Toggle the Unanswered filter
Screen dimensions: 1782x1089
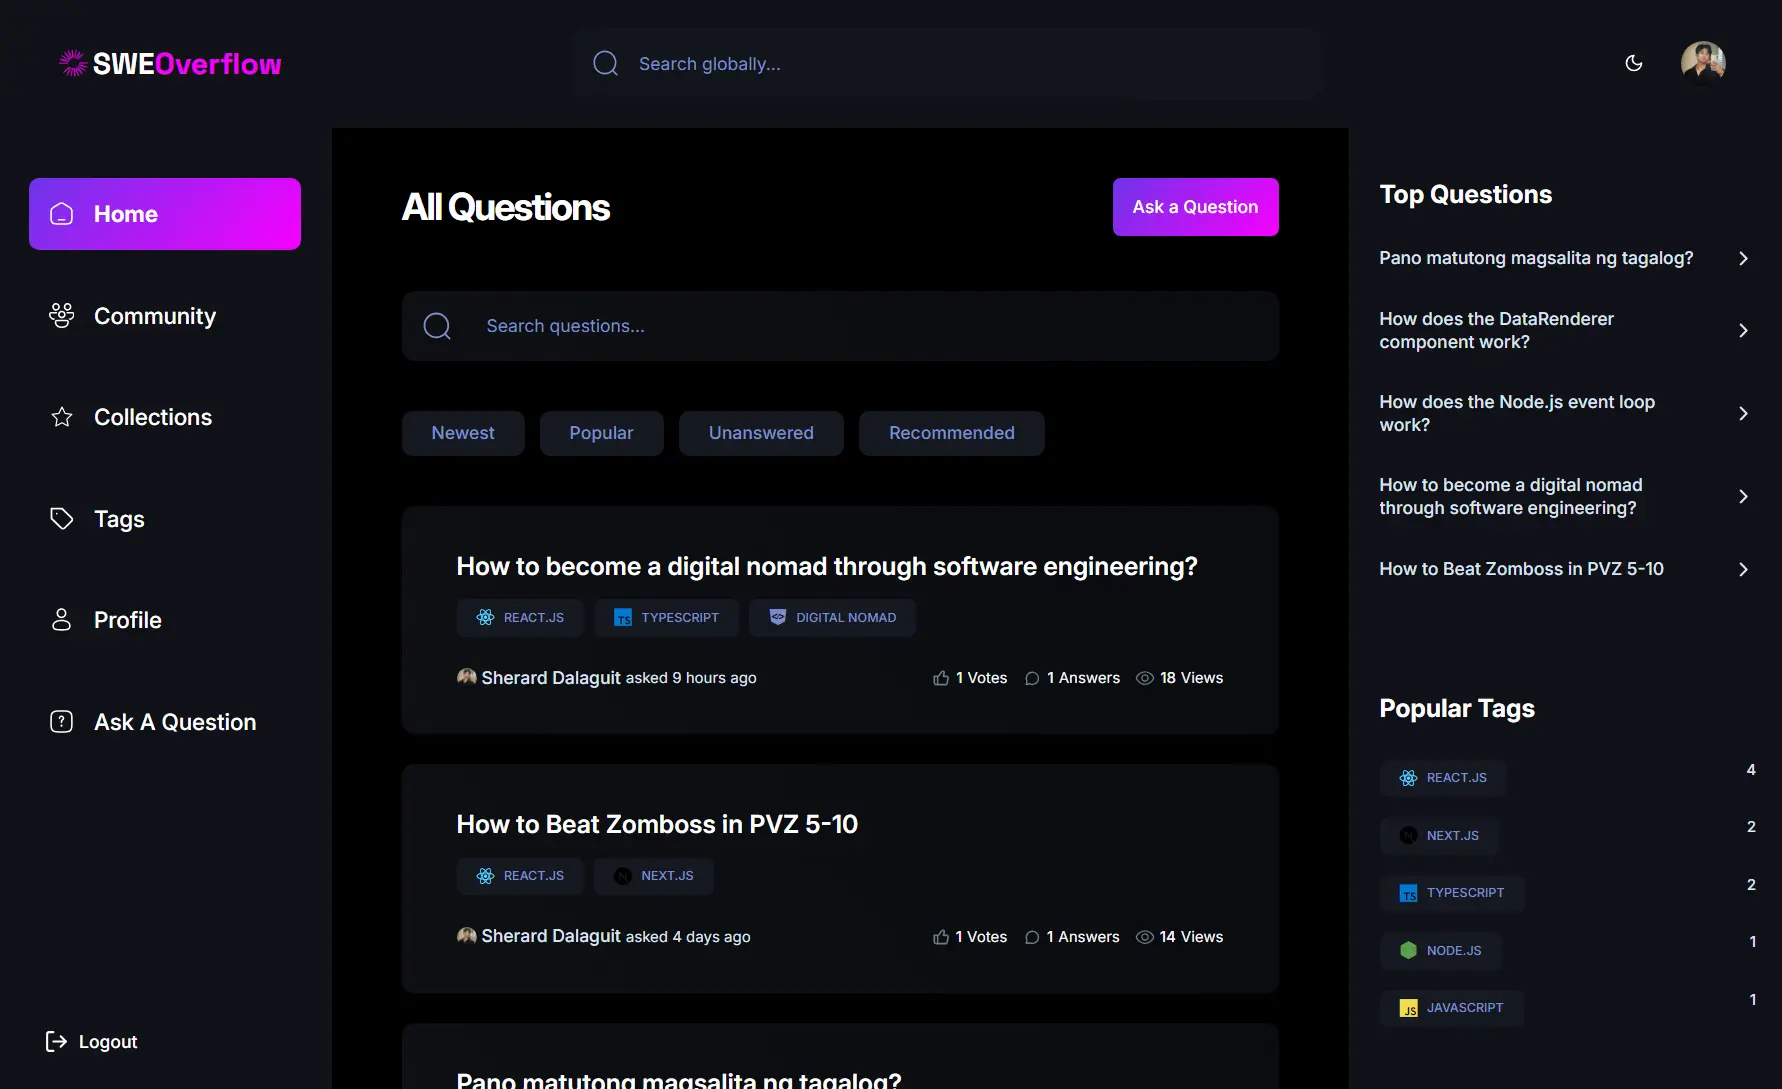point(761,433)
